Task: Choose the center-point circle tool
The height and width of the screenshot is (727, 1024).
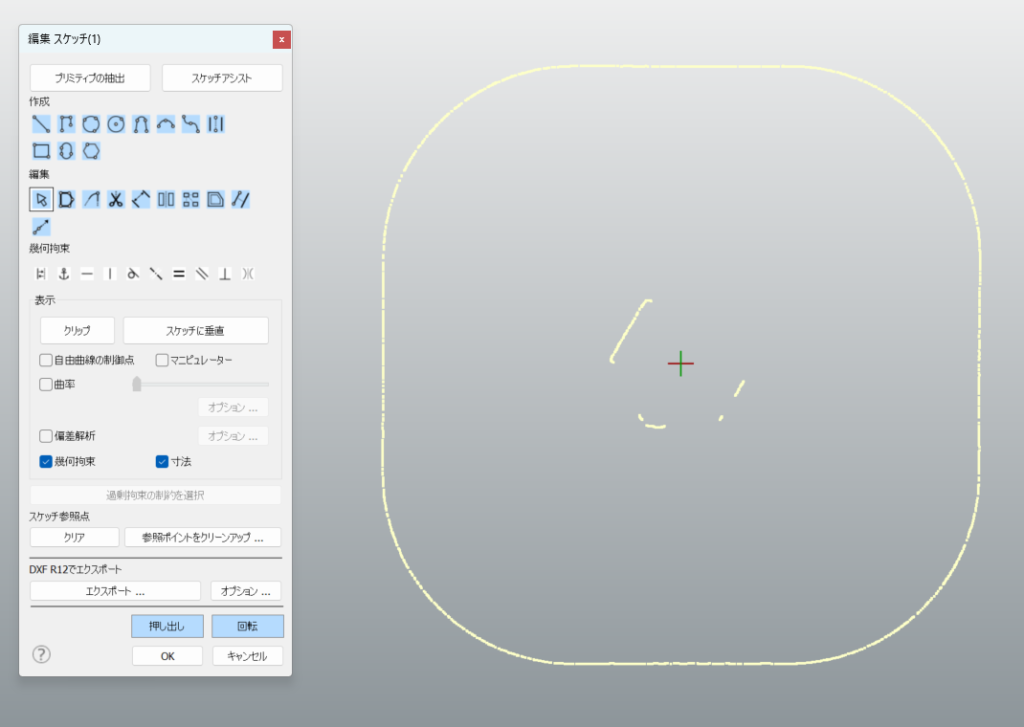Action: pos(116,124)
